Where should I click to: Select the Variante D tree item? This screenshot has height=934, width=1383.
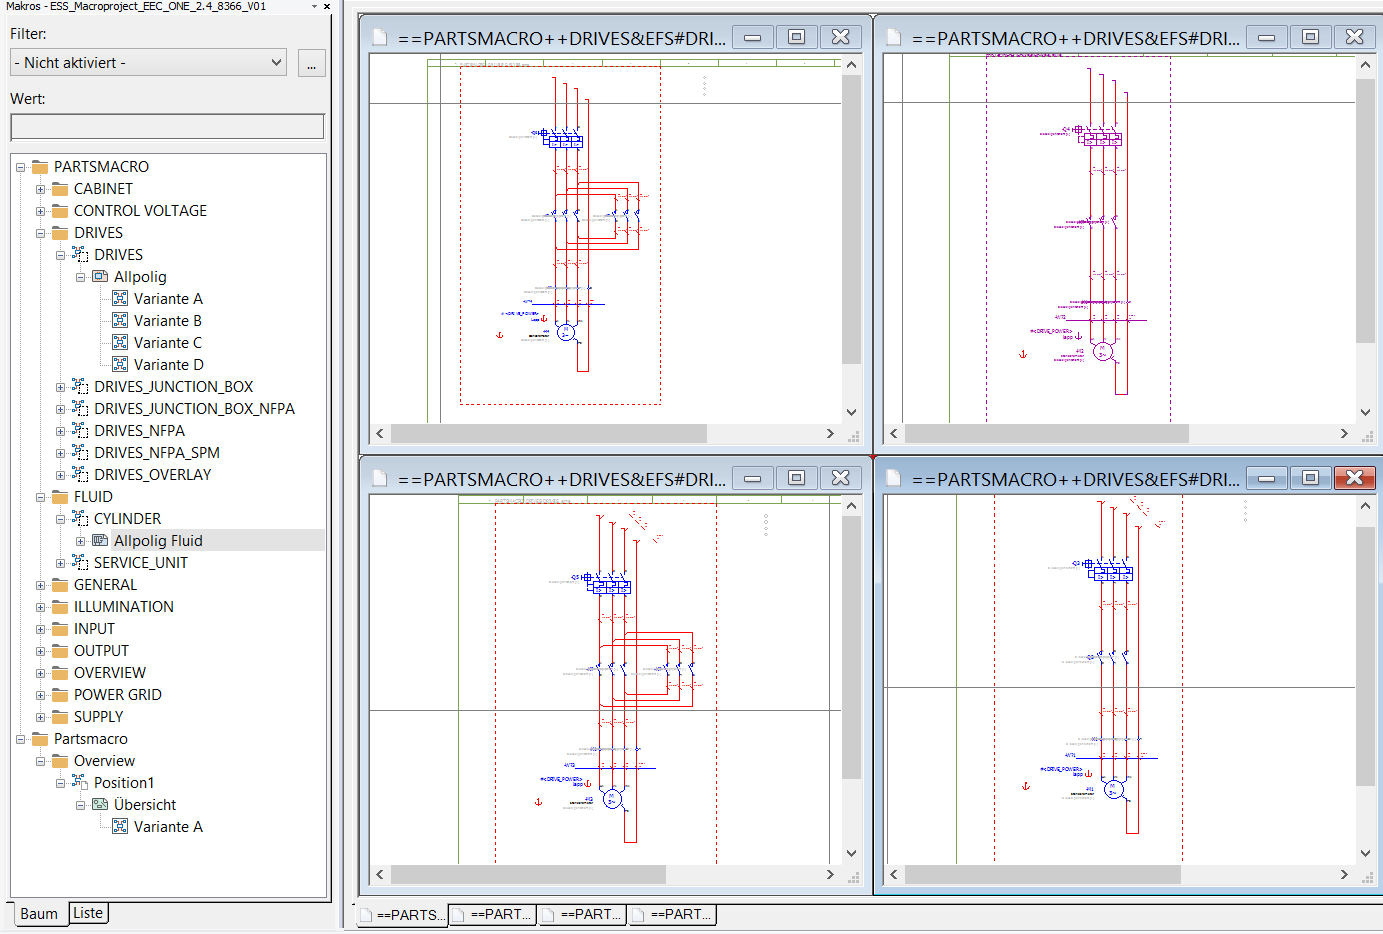pyautogui.click(x=168, y=364)
